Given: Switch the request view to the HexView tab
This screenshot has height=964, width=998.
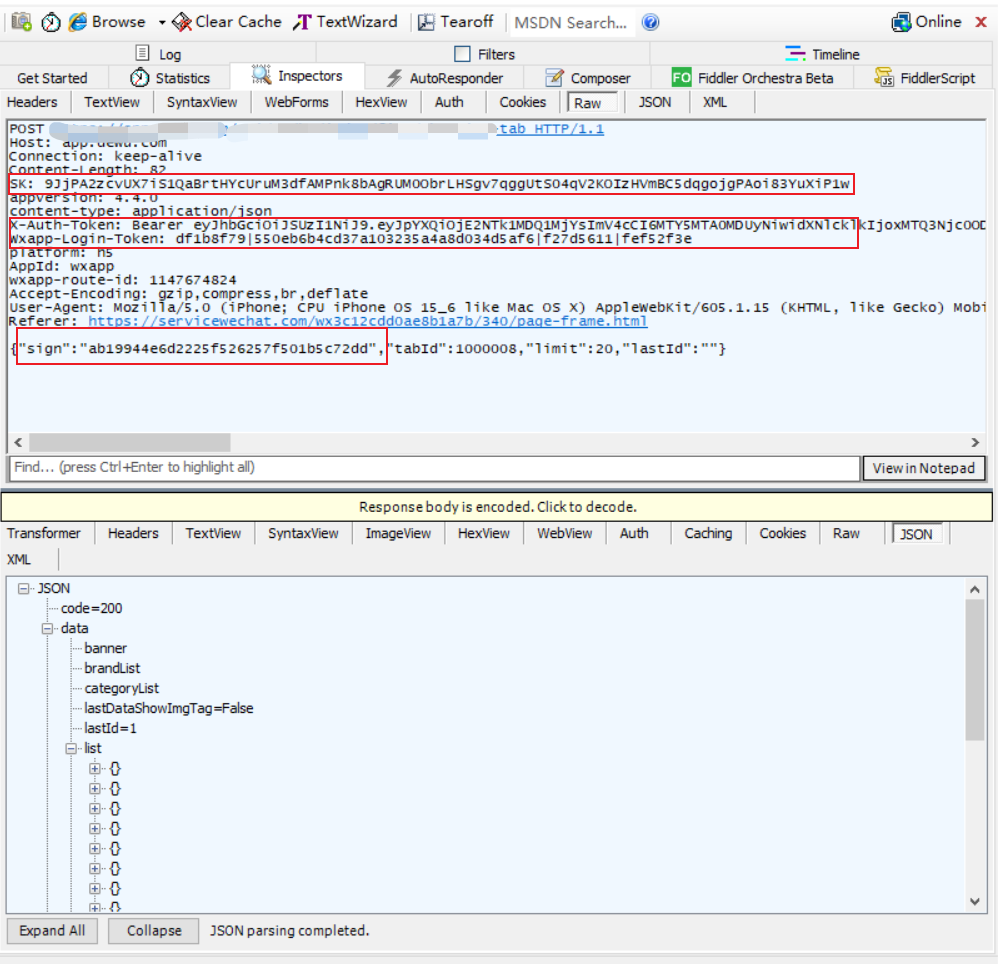Looking at the screenshot, I should coord(381,102).
